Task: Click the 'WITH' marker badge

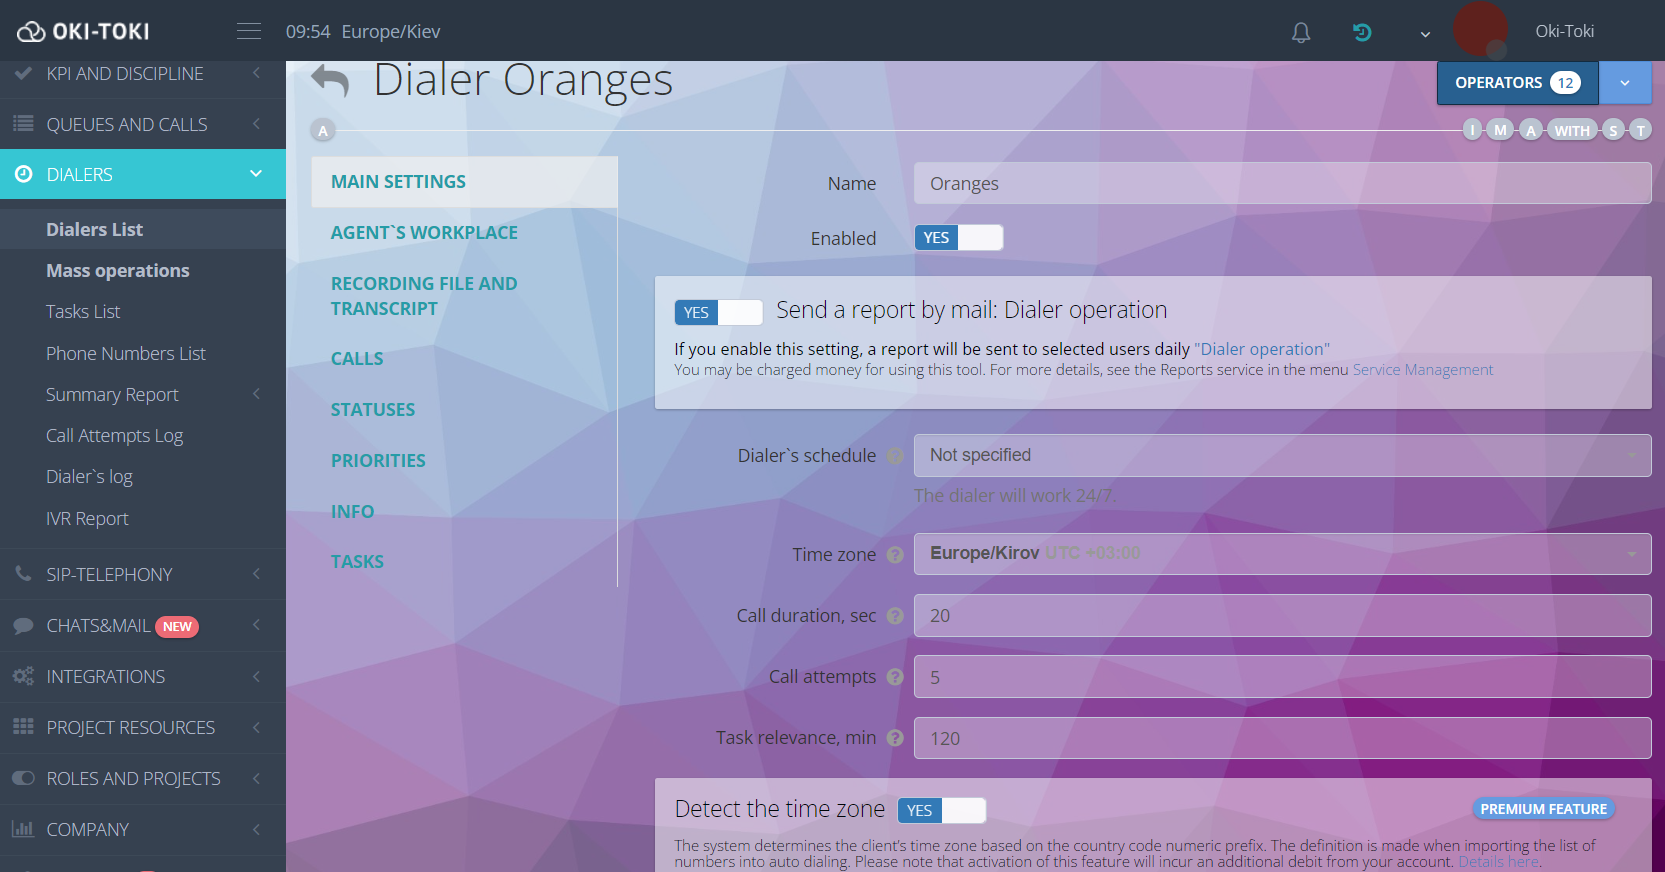Action: (x=1572, y=130)
